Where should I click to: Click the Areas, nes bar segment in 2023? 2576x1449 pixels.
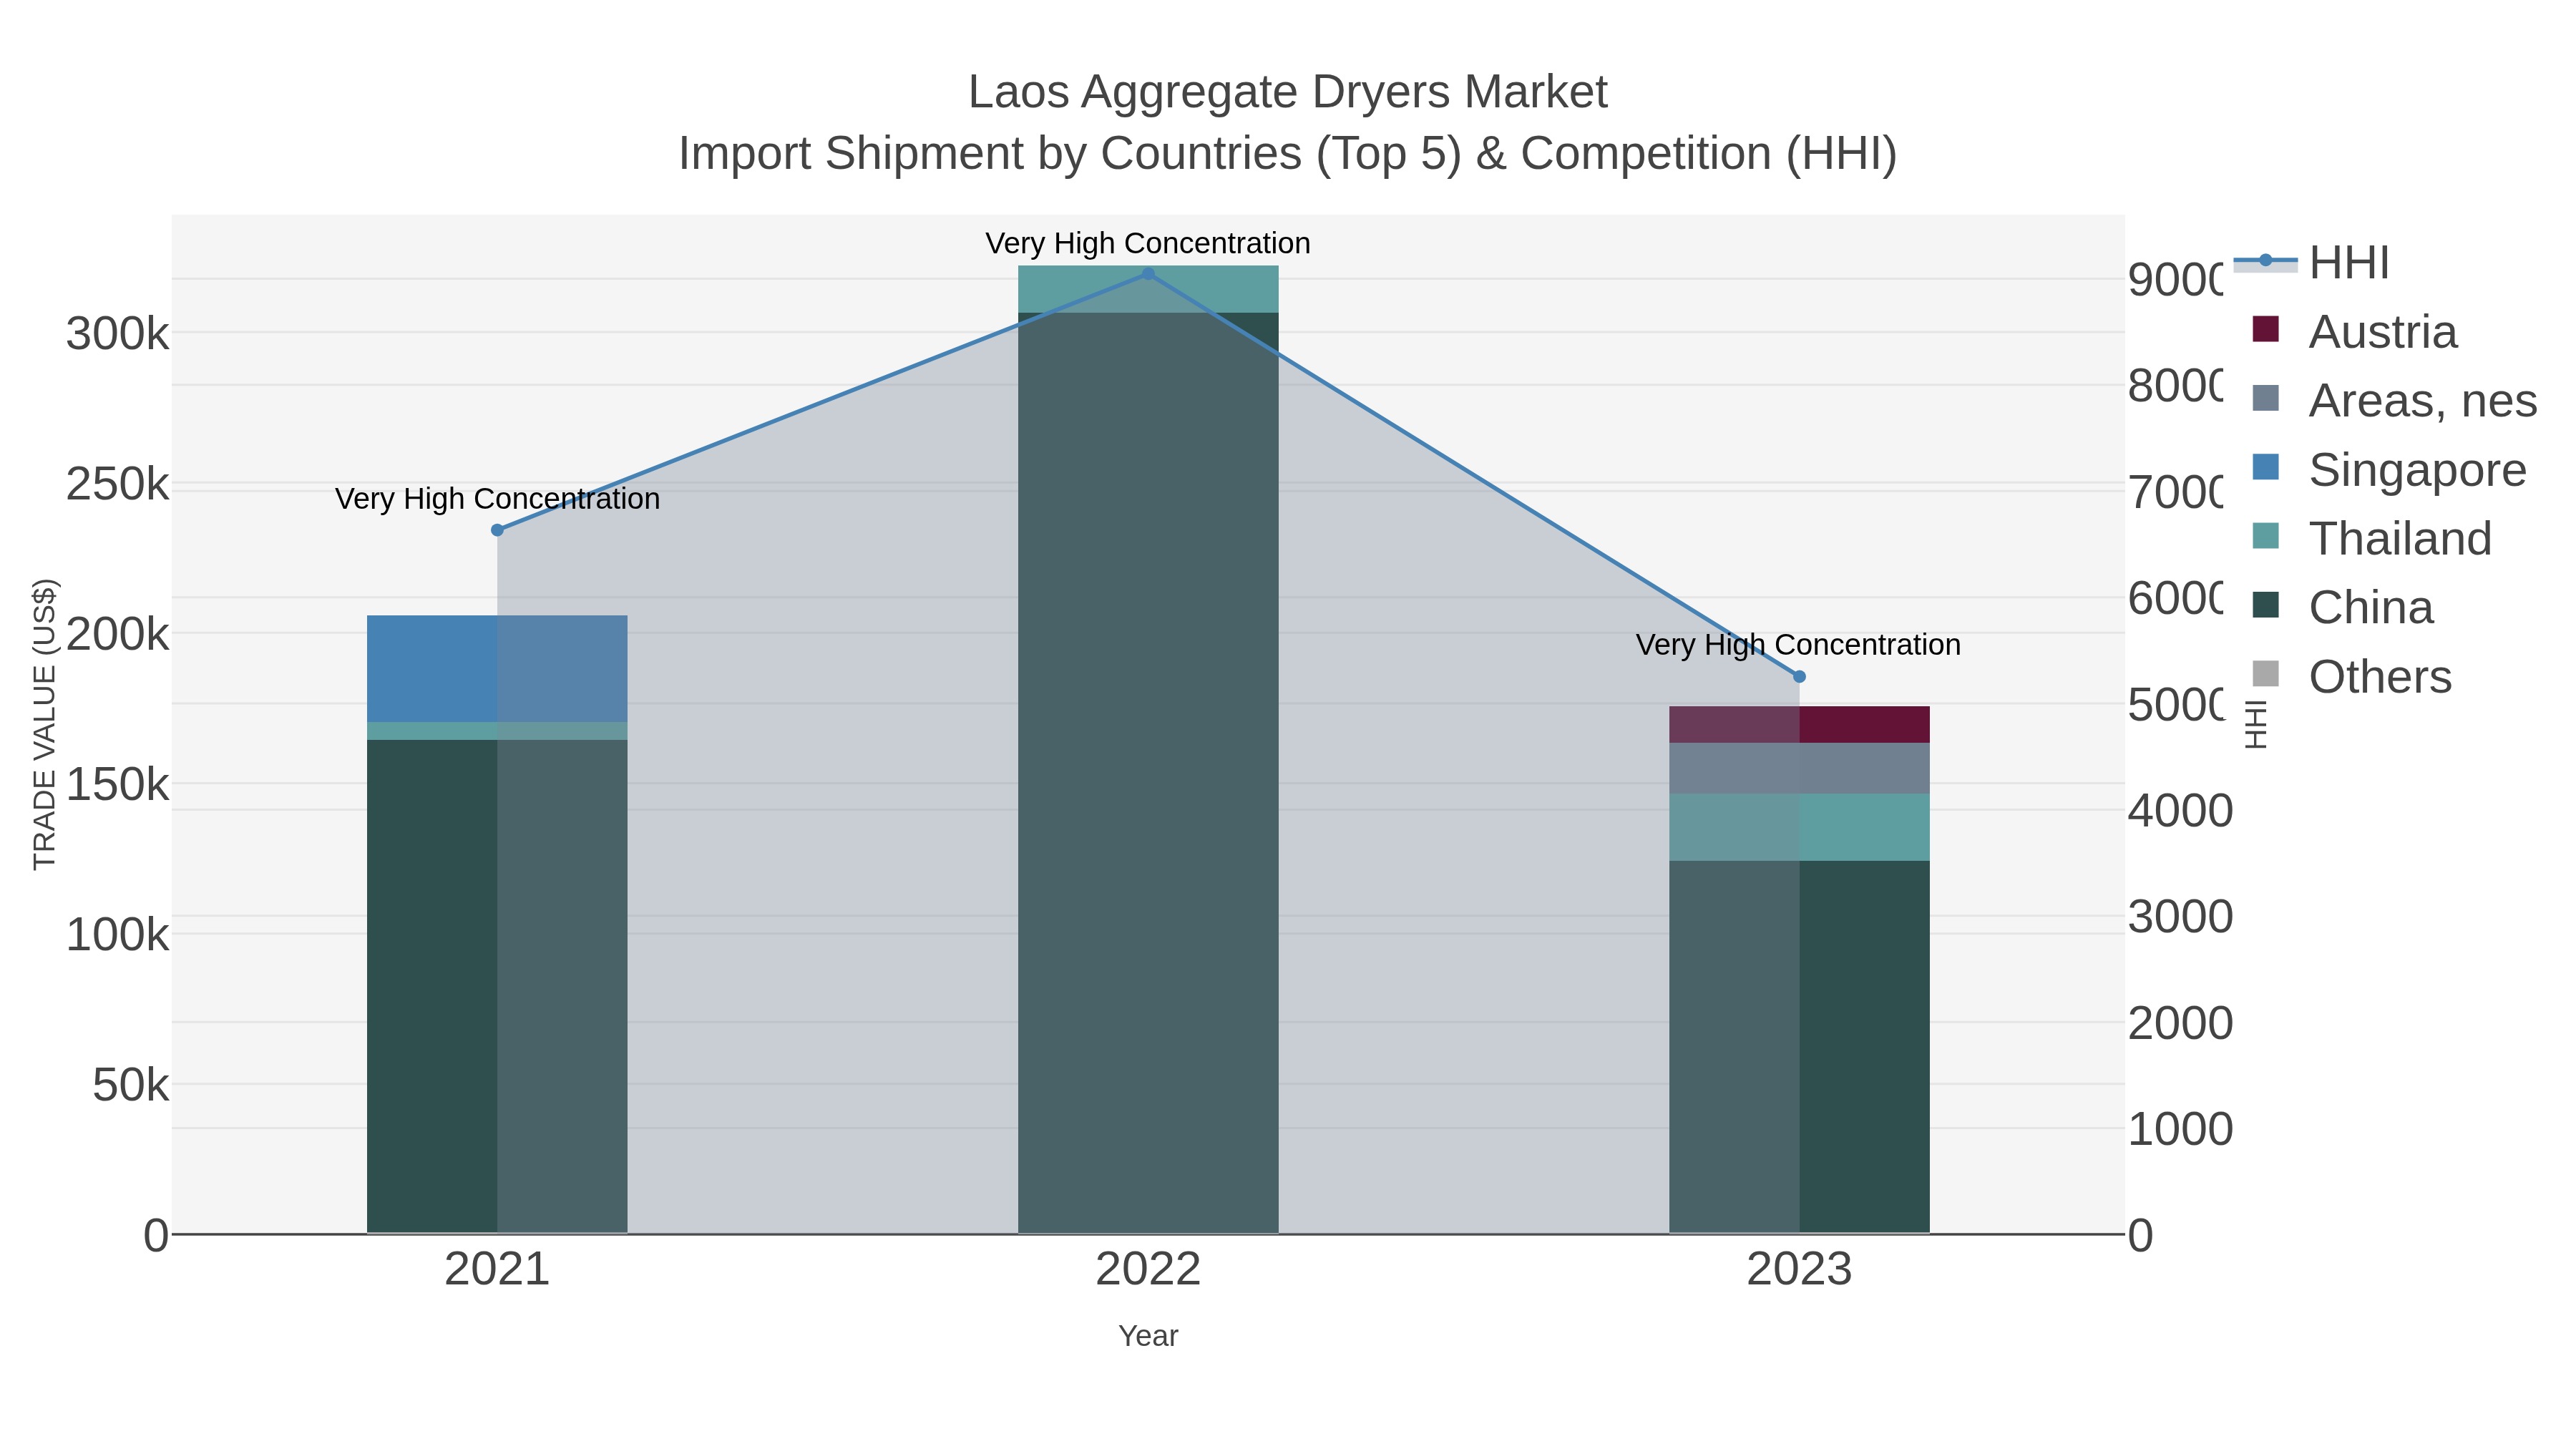coord(1799,768)
